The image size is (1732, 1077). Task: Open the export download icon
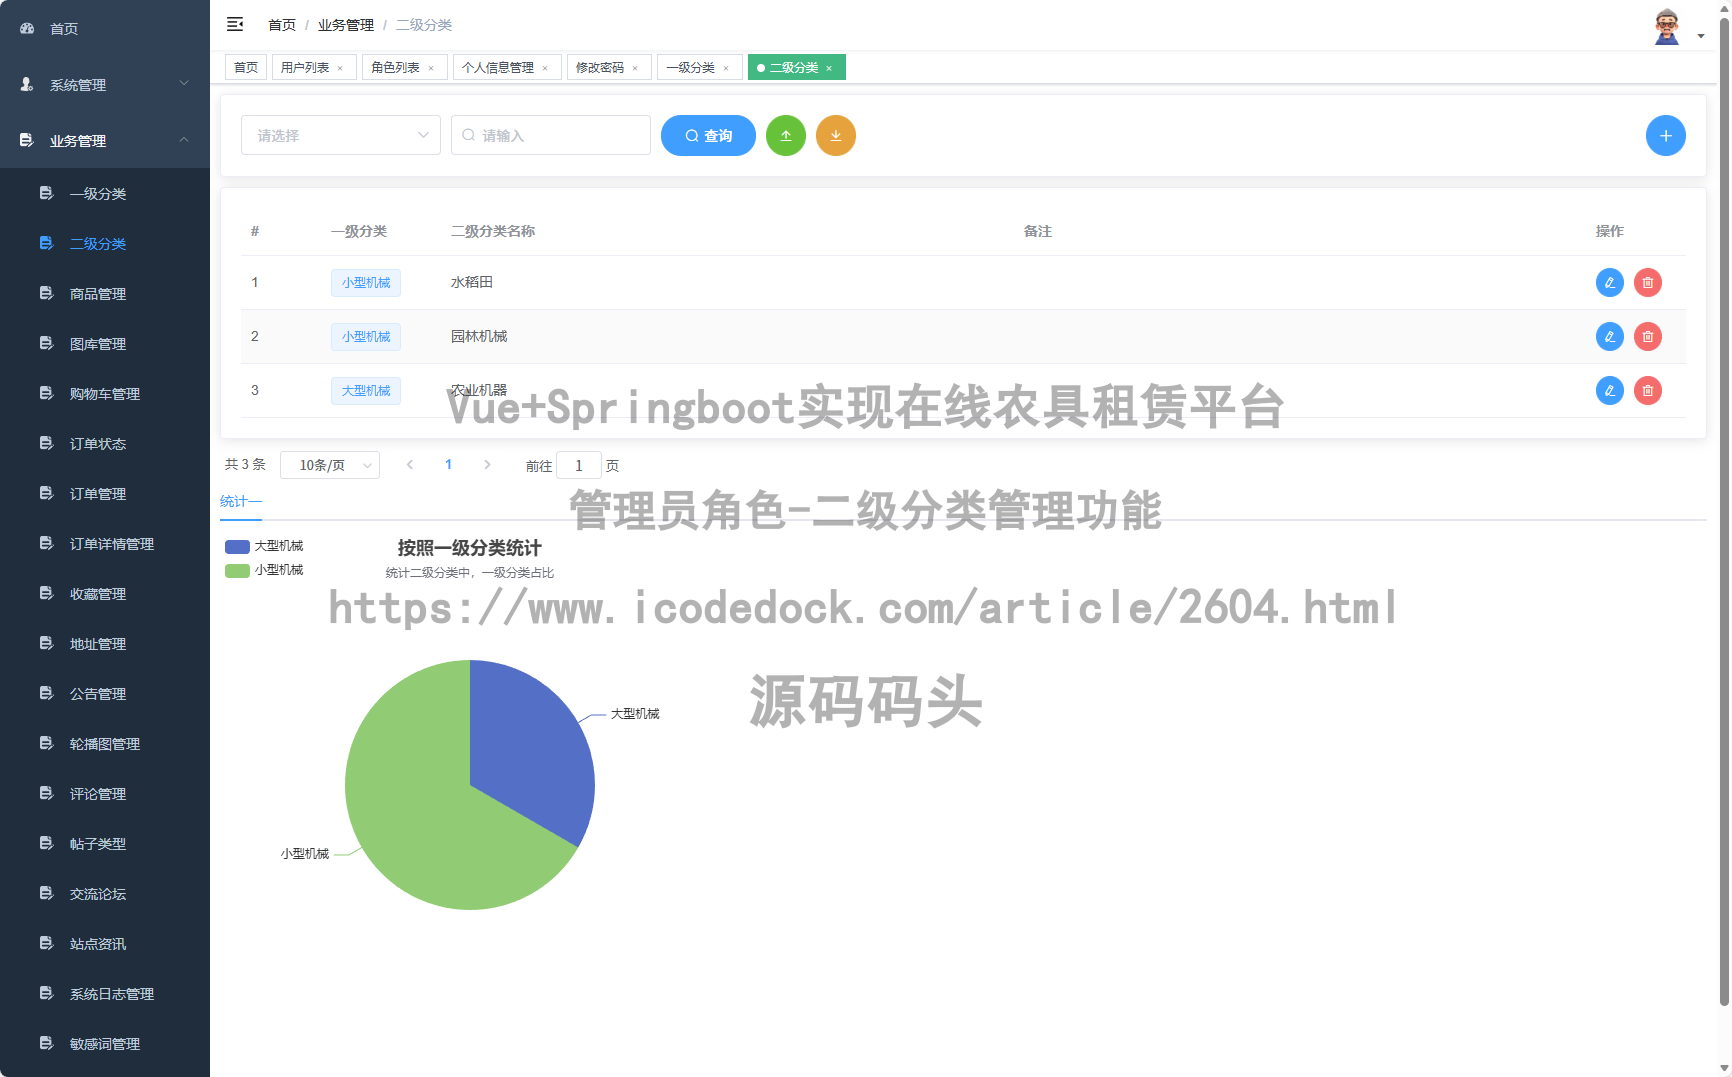pos(836,135)
